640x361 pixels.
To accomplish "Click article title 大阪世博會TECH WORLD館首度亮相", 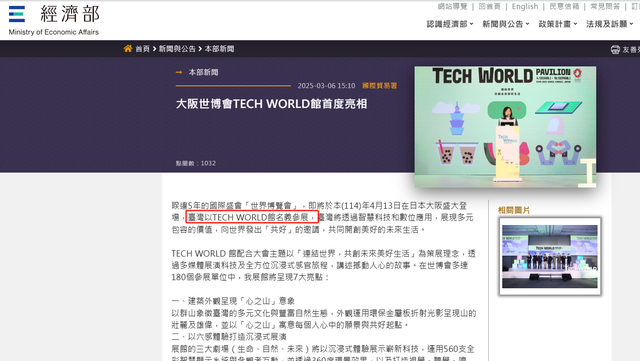I will pos(271,104).
